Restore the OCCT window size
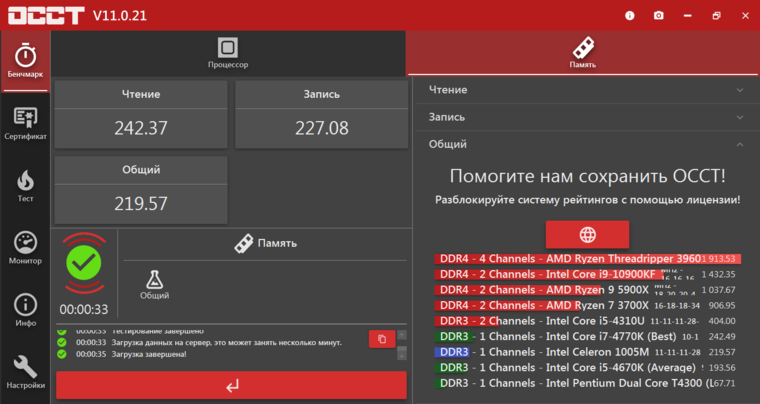This screenshot has height=404, width=760. tap(716, 16)
